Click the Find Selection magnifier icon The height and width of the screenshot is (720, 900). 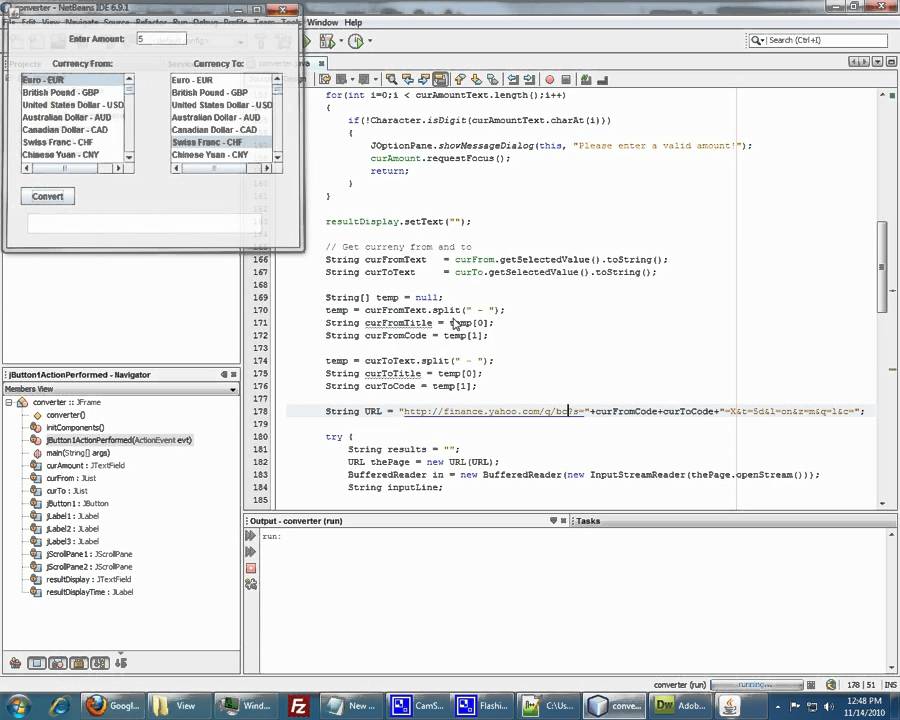click(x=391, y=79)
